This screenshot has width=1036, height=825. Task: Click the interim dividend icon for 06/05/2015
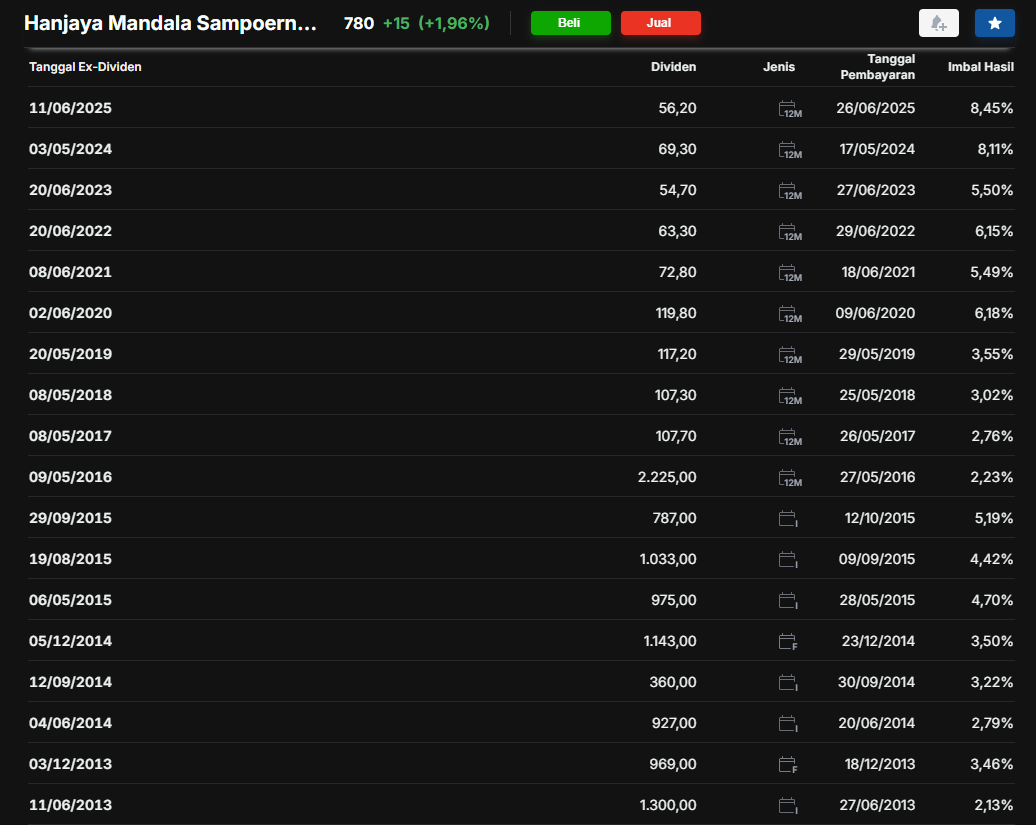pyautogui.click(x=788, y=600)
